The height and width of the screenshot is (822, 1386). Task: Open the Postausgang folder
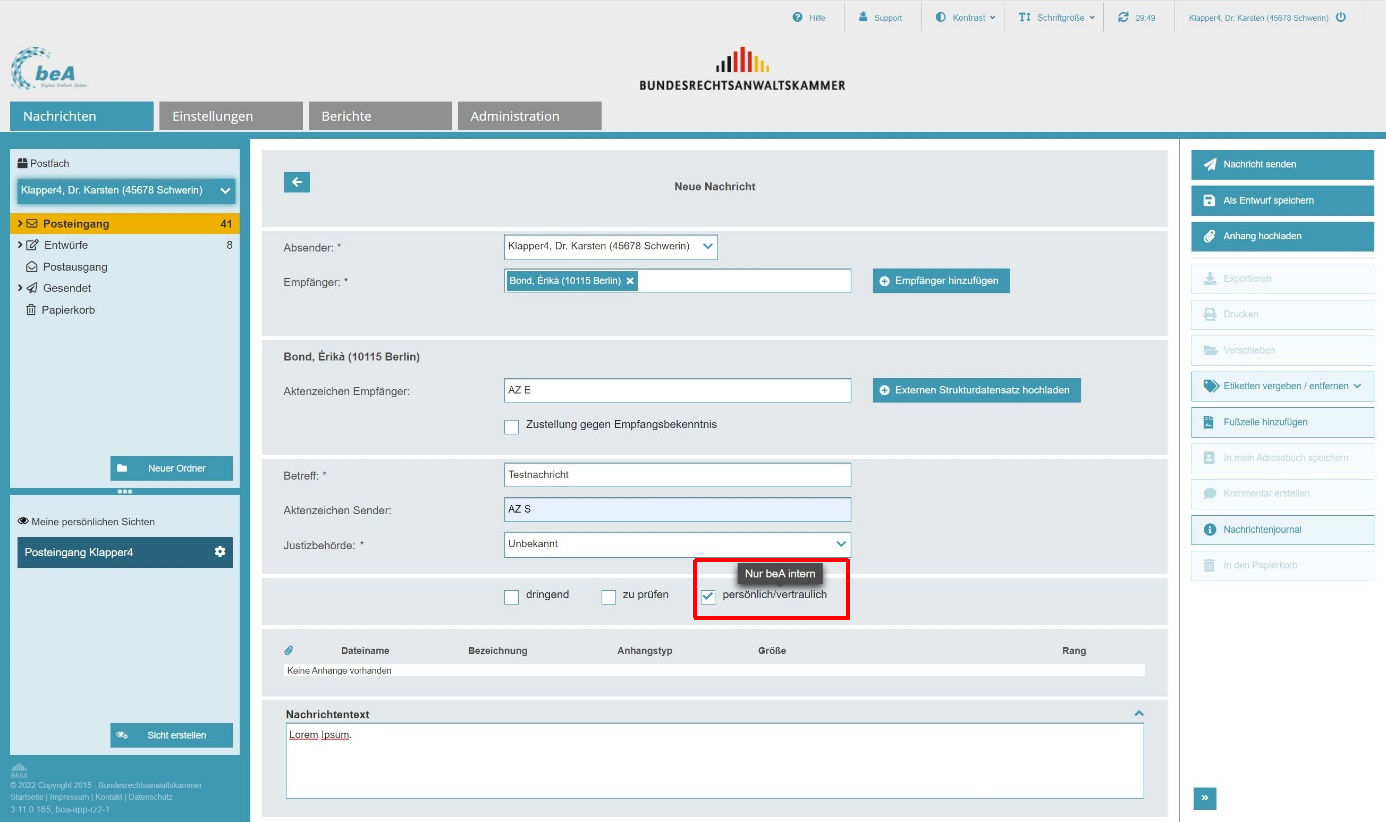pyautogui.click(x=75, y=267)
